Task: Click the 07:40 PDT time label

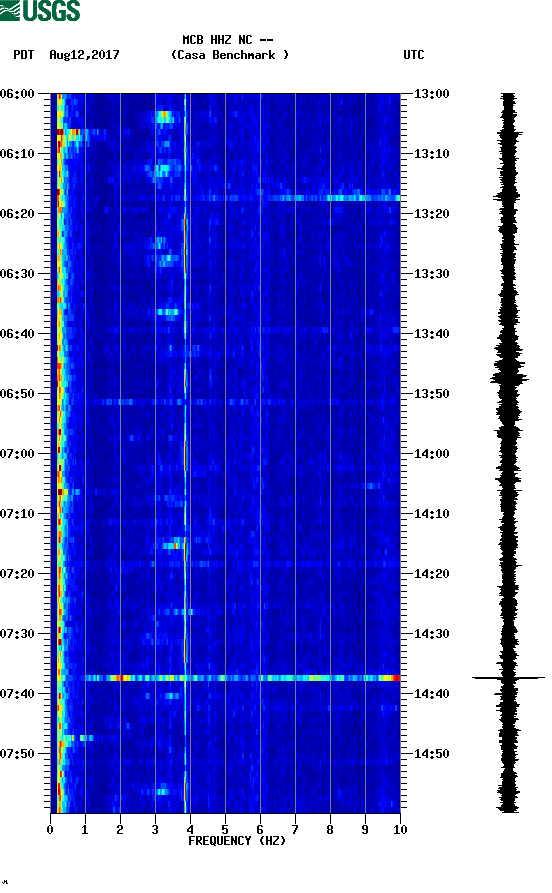Action: coord(18,694)
